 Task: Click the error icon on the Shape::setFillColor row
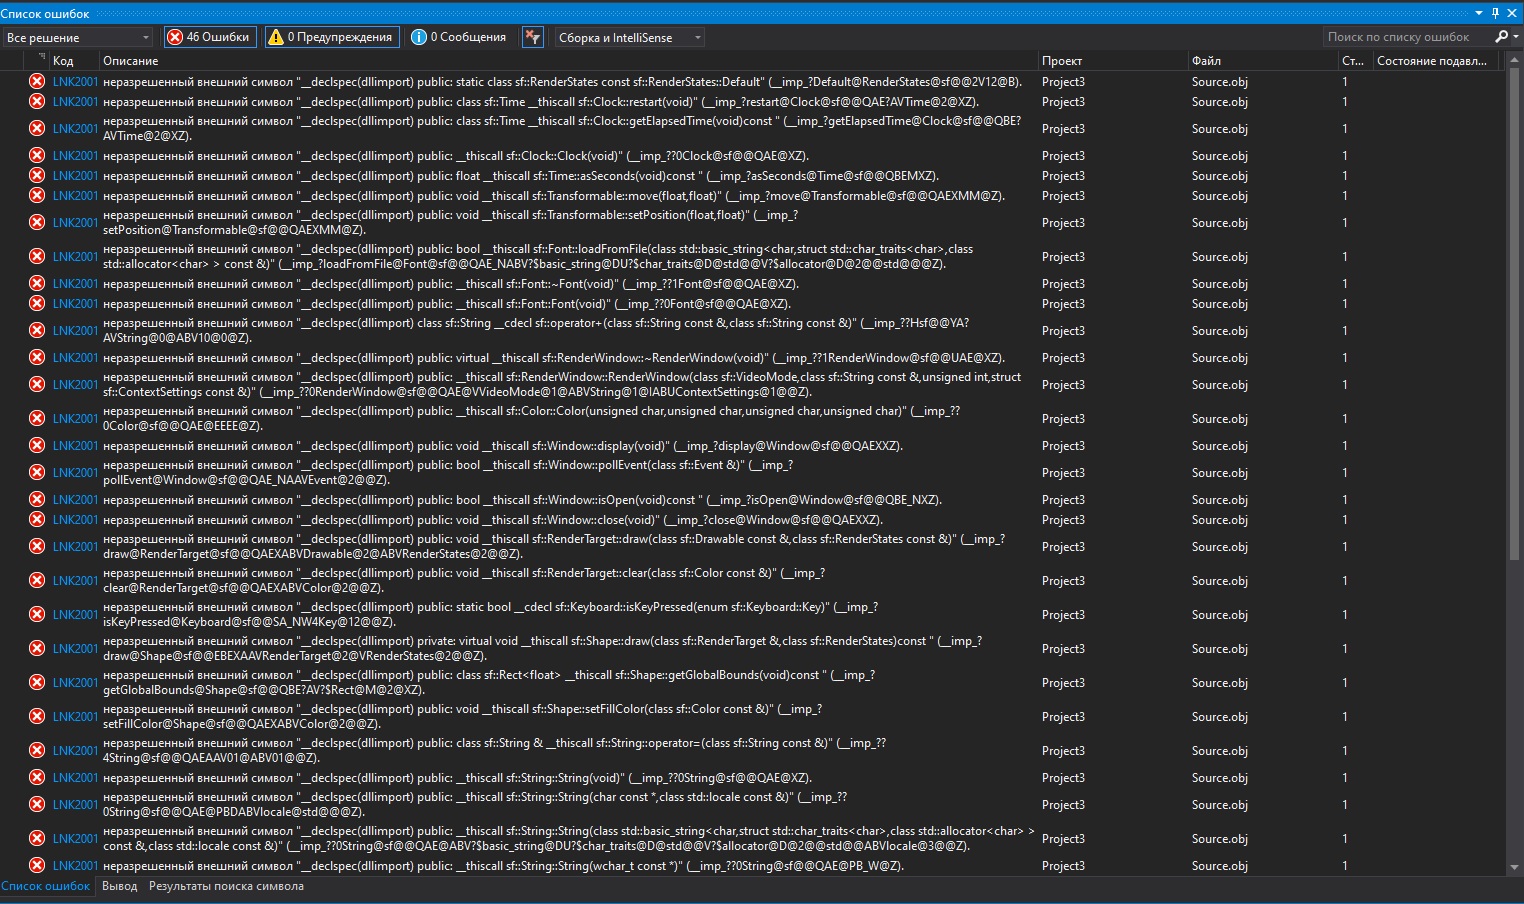pyautogui.click(x=37, y=716)
